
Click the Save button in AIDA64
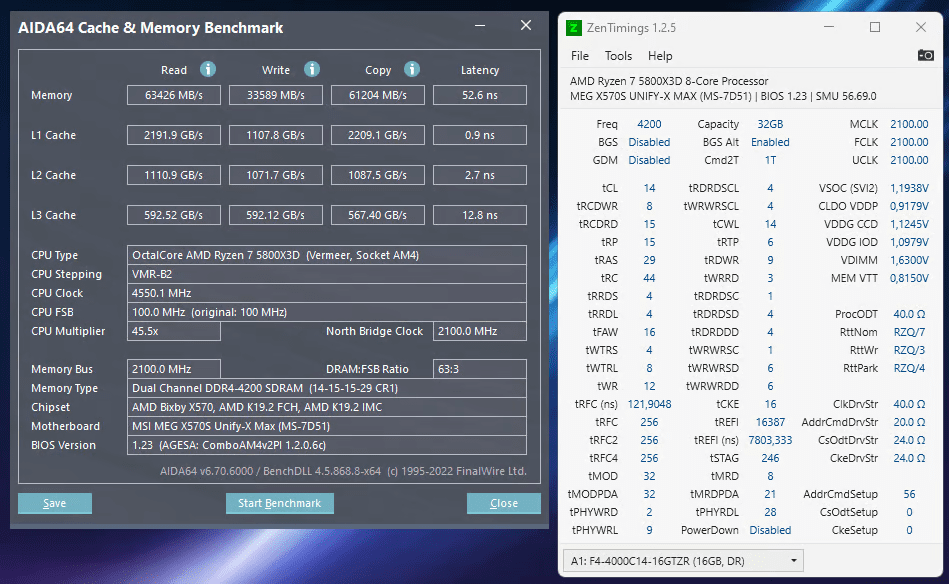point(55,504)
